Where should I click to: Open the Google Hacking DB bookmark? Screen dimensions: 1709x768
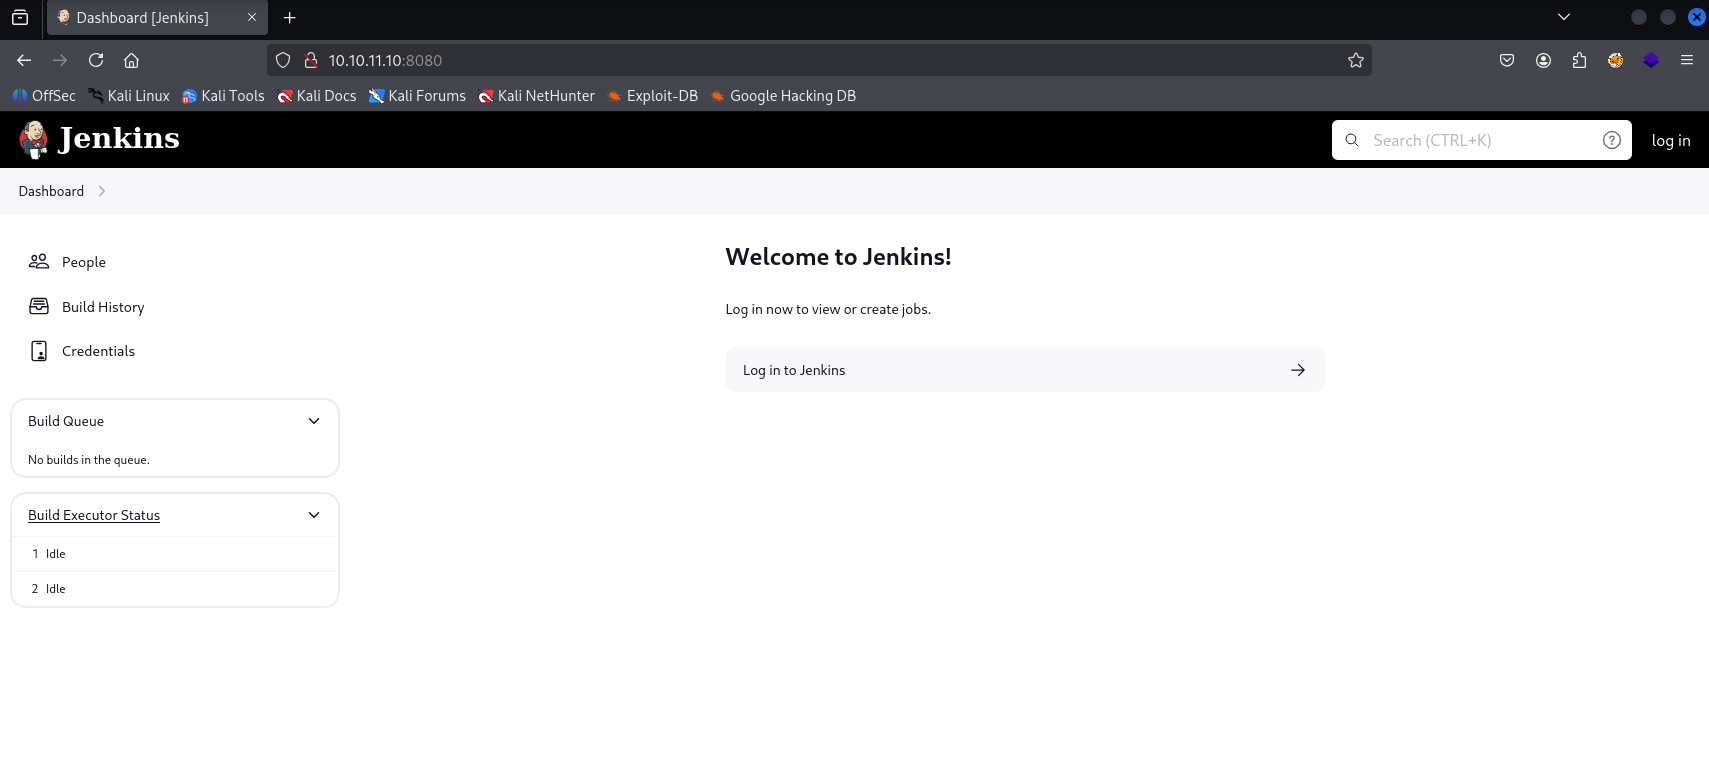point(783,96)
